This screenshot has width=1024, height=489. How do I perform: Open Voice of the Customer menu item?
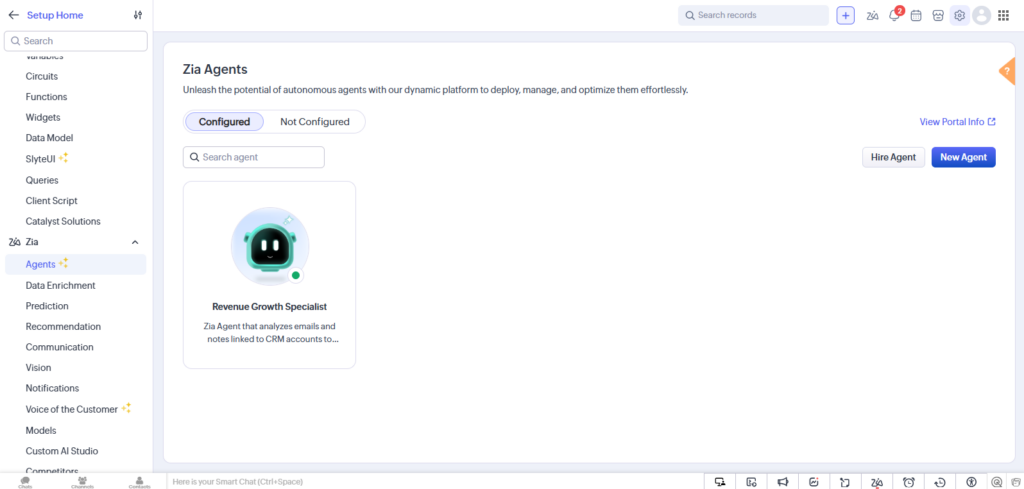[72, 409]
